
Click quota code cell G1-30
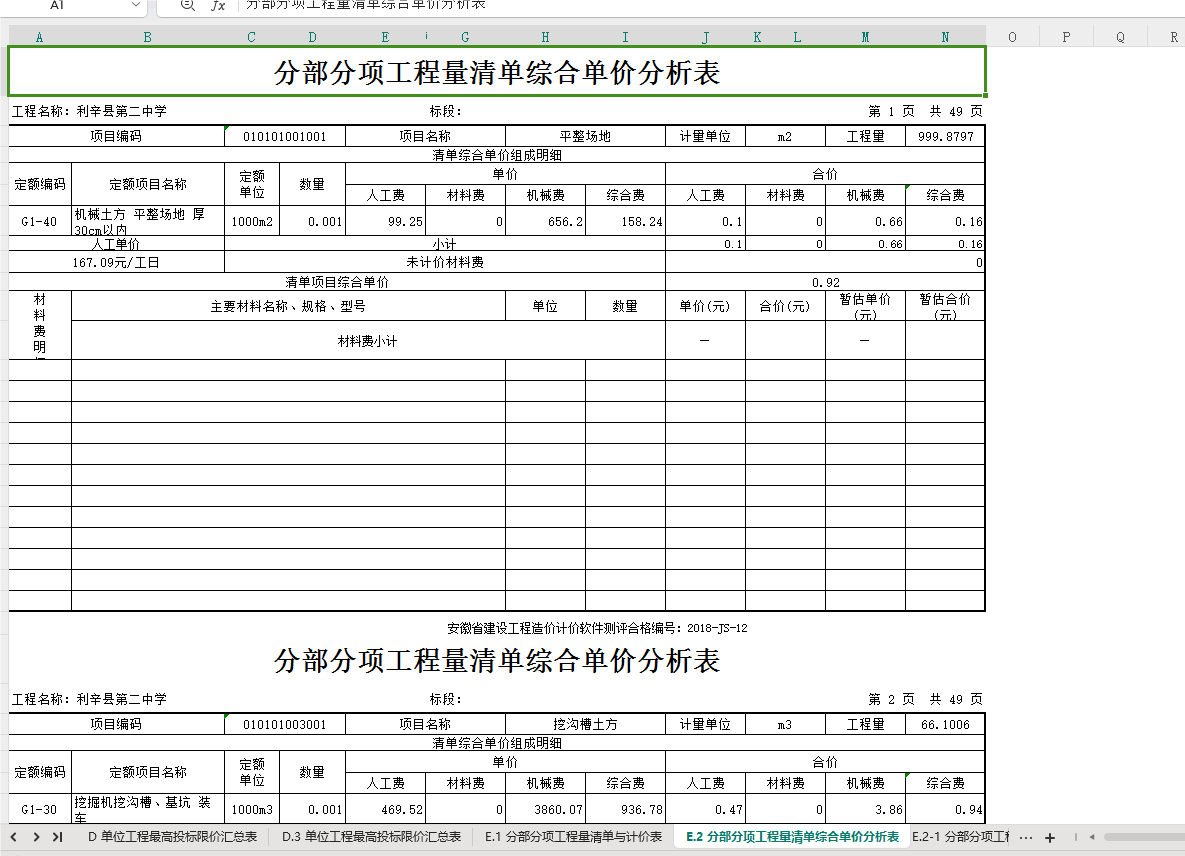[39, 809]
